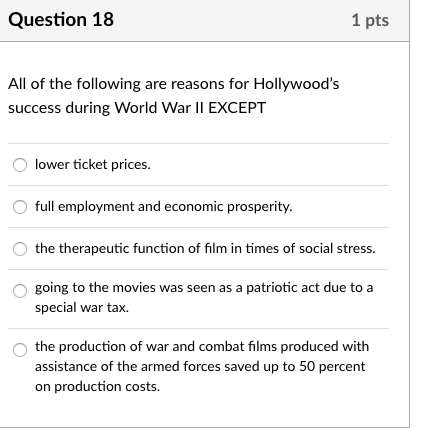Click the "World War II" phrase in prompt

click(159, 108)
